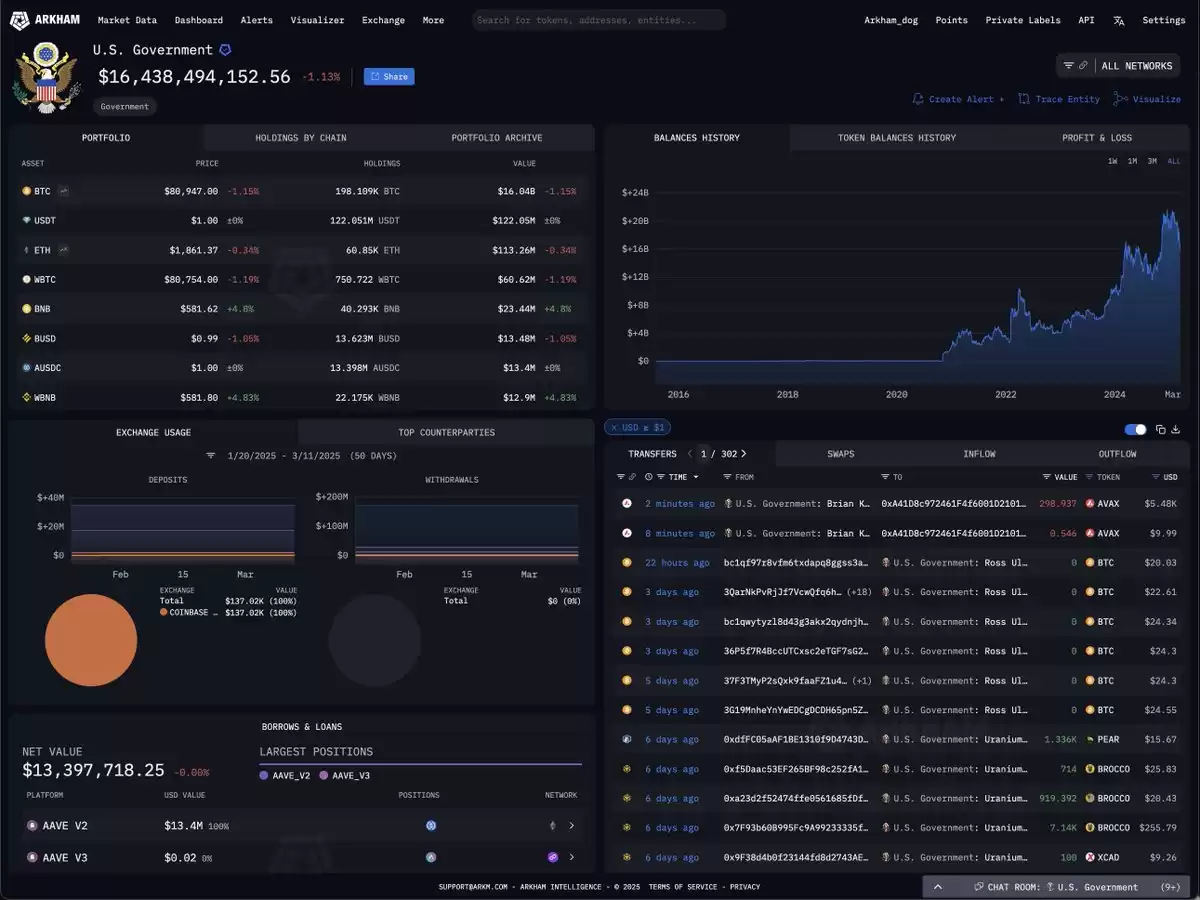Switch to Portfolio Archive tab
This screenshot has width=1200, height=900.
click(497, 138)
